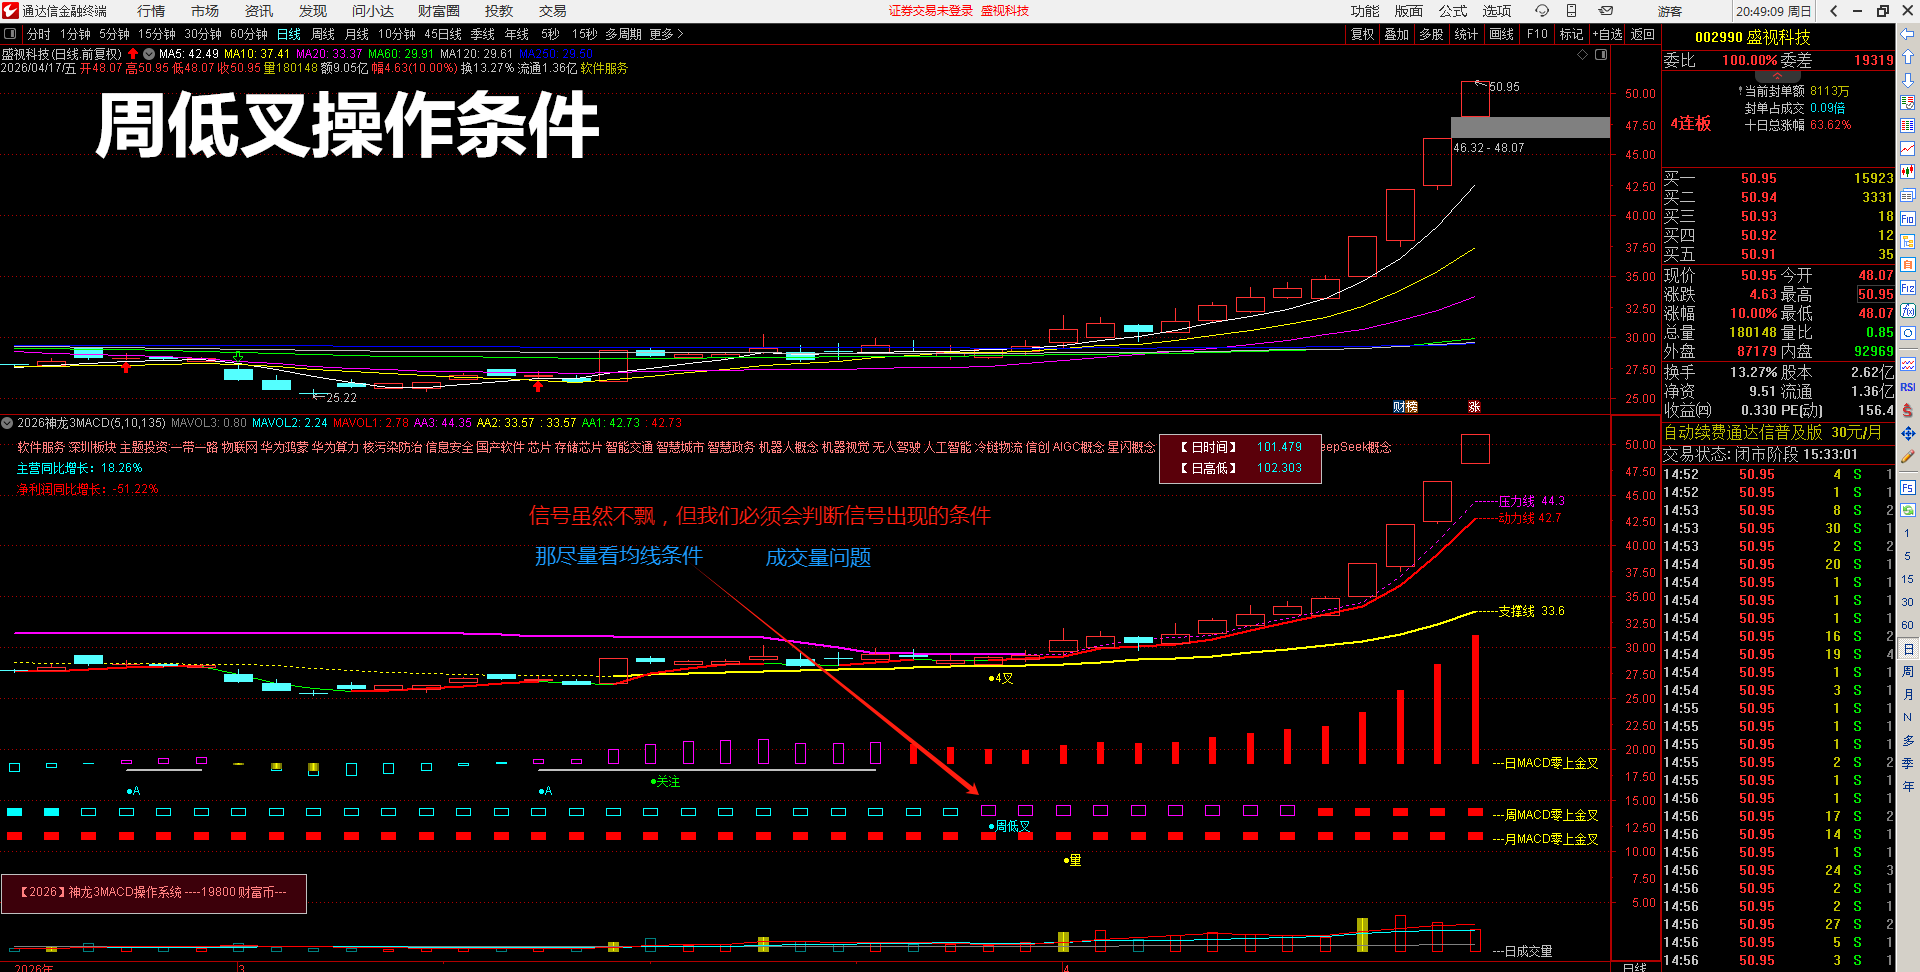1920x972 pixels.
Task: Collapse the limit-up info panel chevron
Action: [1777, 76]
